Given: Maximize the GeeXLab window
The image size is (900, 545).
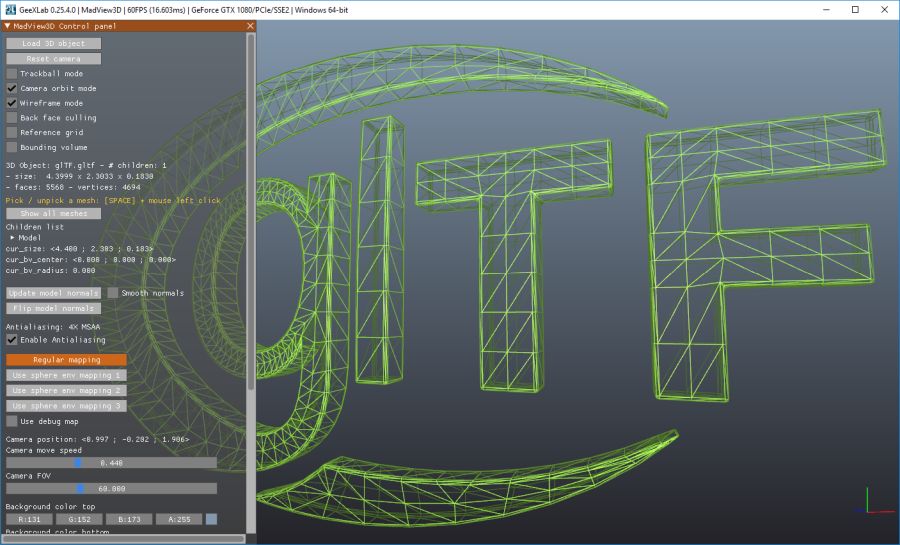Looking at the screenshot, I should (855, 10).
